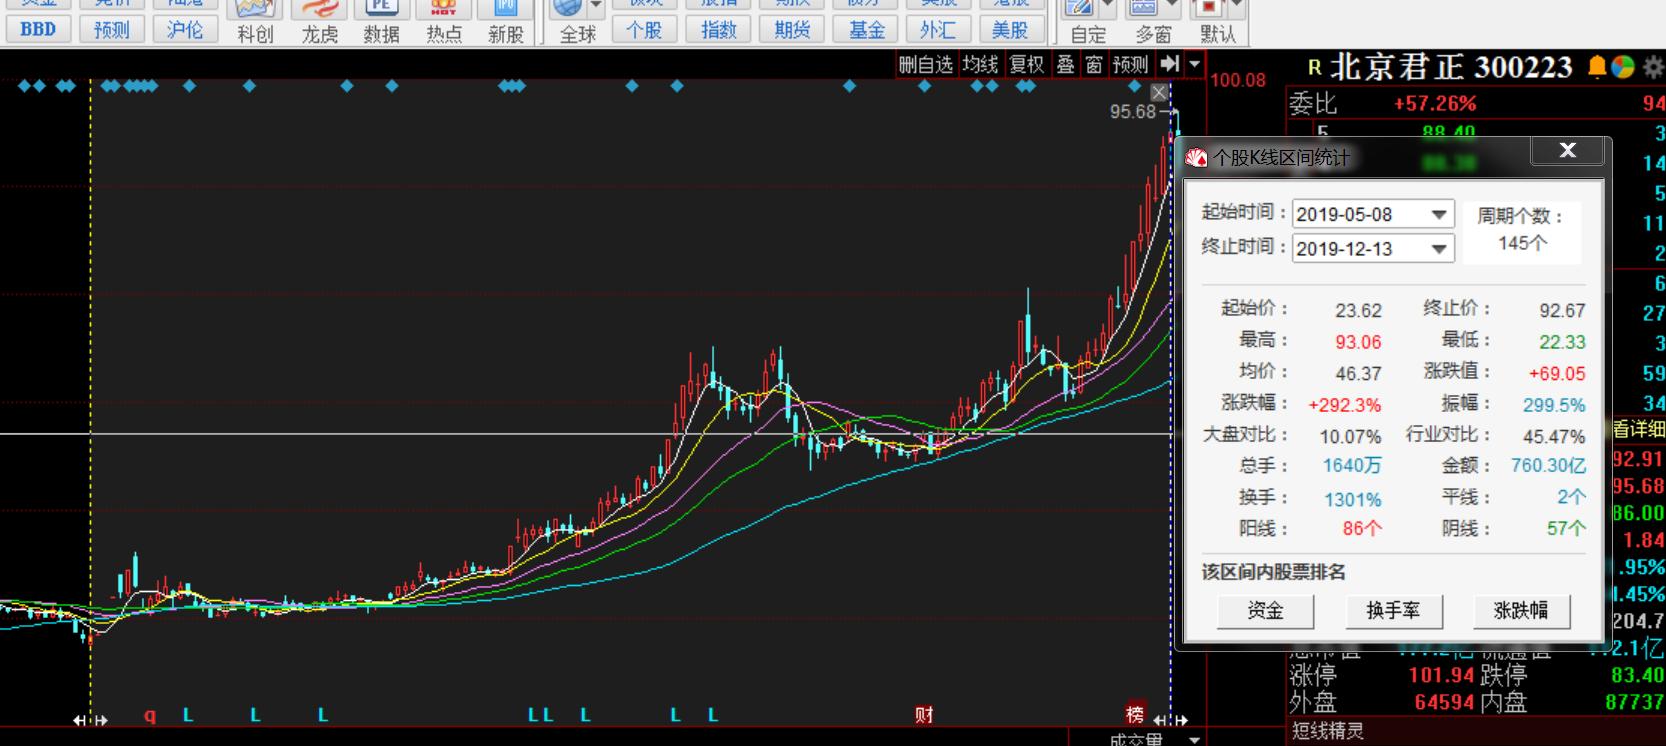Switch to the 个股 tab

(644, 30)
